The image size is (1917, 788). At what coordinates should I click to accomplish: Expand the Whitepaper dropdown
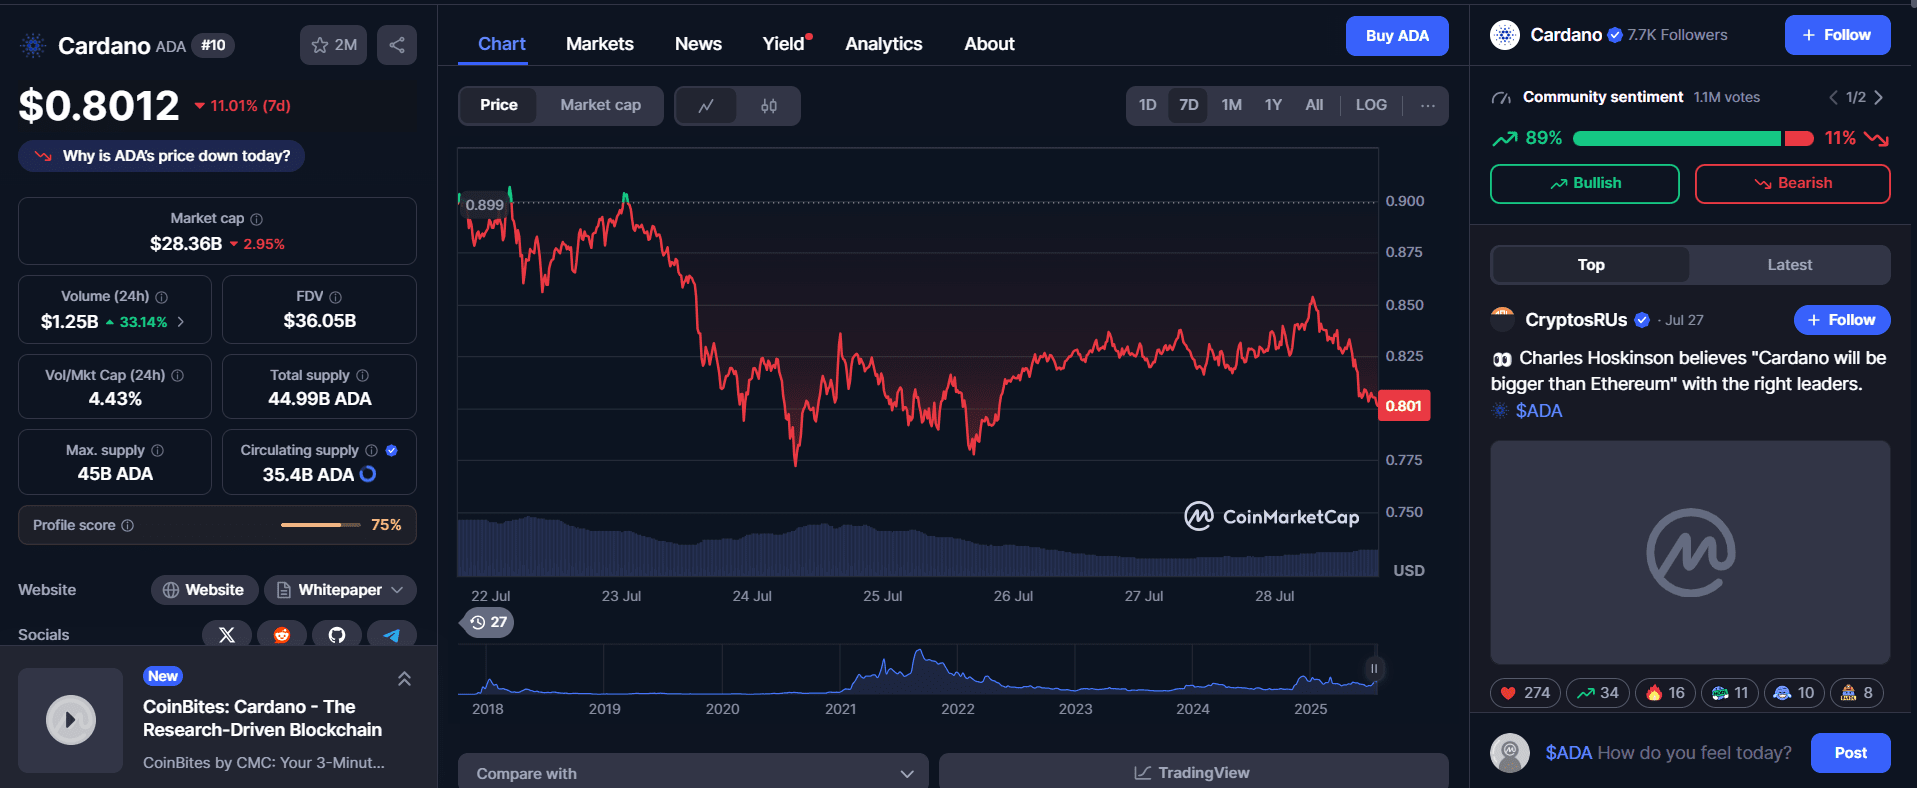(340, 590)
